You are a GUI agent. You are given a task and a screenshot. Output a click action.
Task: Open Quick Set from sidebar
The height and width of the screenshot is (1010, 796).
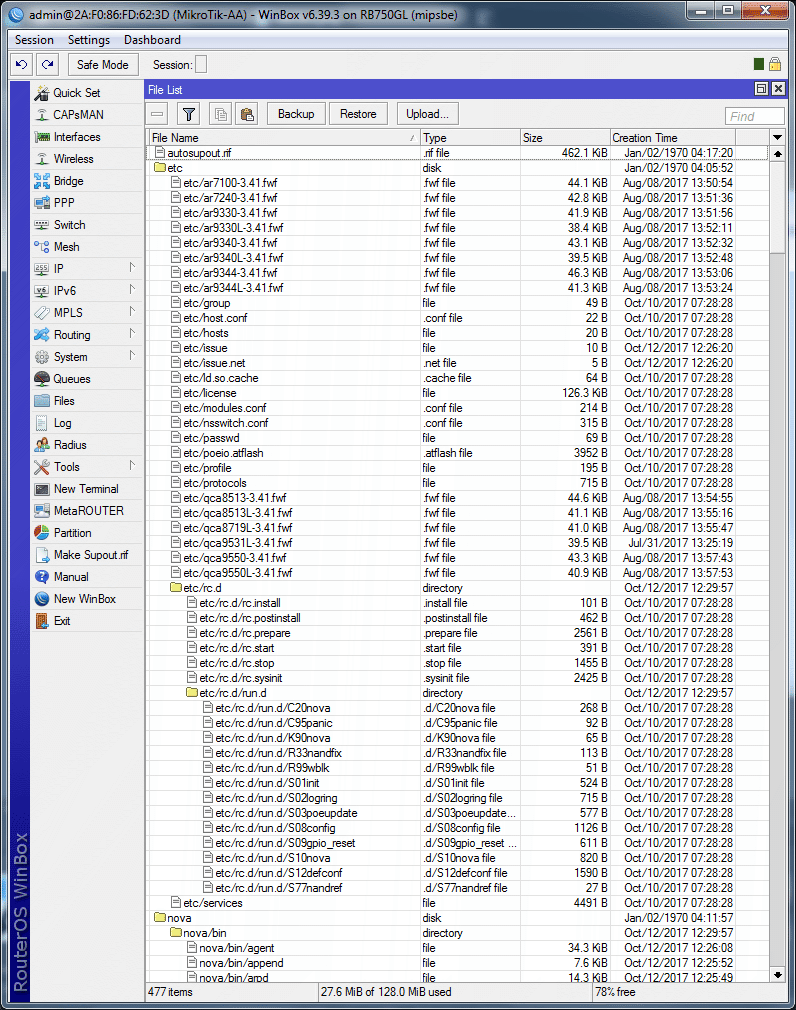coord(76,93)
